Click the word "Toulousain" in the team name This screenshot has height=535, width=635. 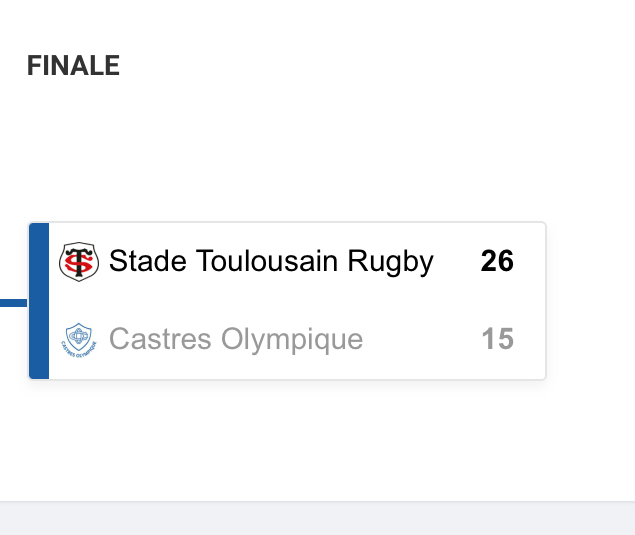(267, 262)
